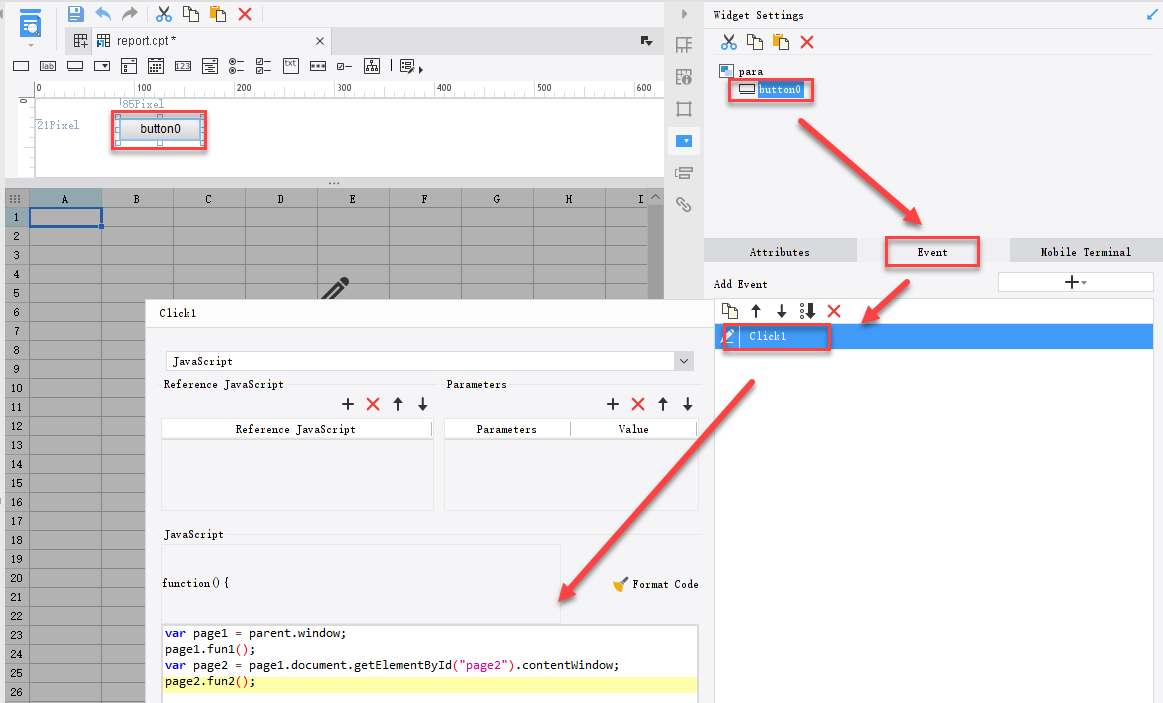Add a Reference JavaScript entry with plus
Viewport: 1163px width, 703px height.
point(348,404)
